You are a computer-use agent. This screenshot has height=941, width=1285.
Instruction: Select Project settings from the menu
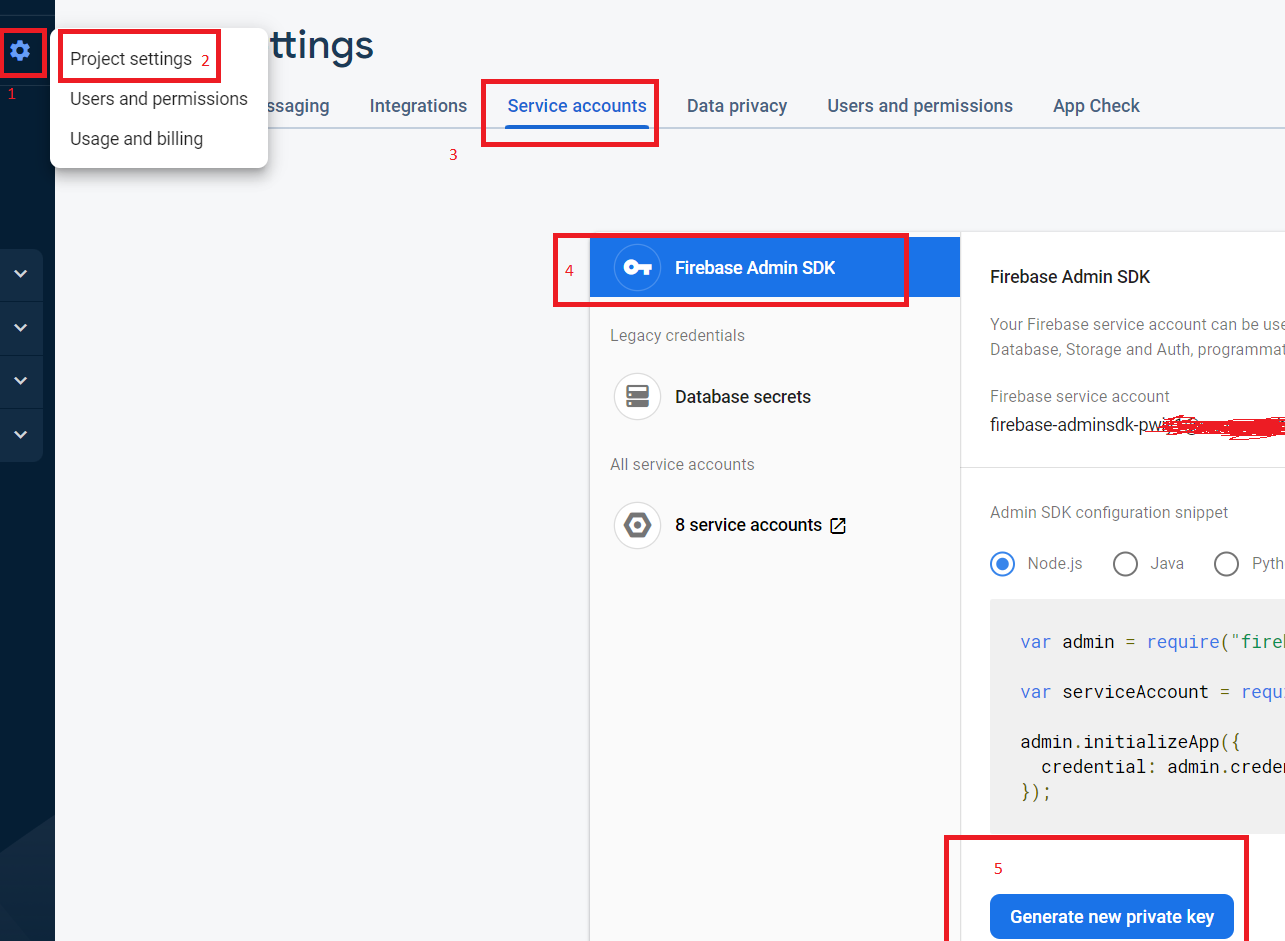click(131, 59)
